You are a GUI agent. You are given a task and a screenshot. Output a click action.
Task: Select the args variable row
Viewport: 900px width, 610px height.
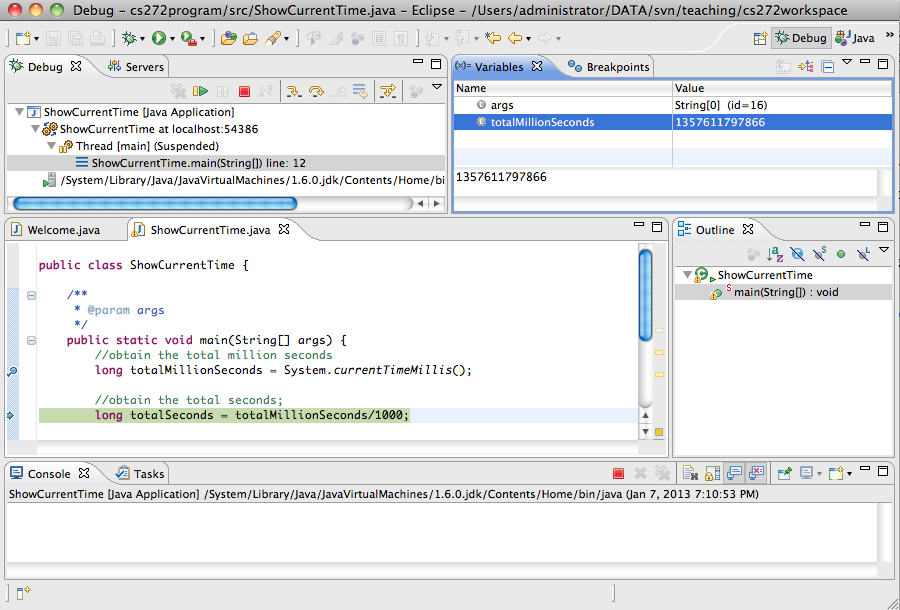673,105
